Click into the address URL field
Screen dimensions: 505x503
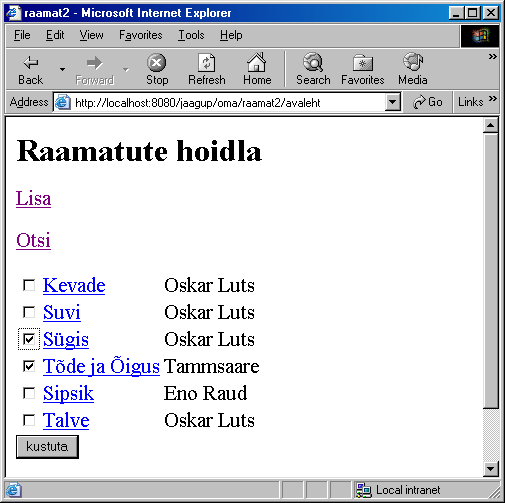click(x=230, y=103)
